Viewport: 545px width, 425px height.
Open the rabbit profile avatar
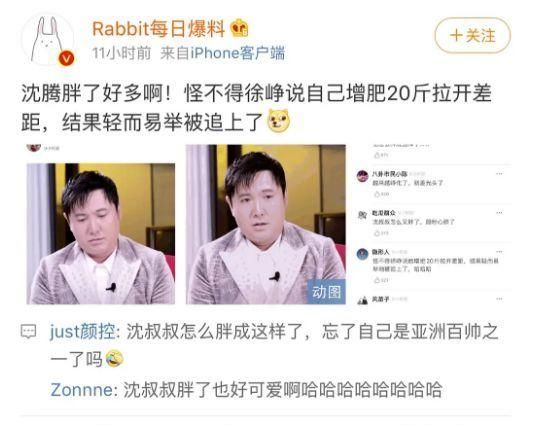click(48, 40)
